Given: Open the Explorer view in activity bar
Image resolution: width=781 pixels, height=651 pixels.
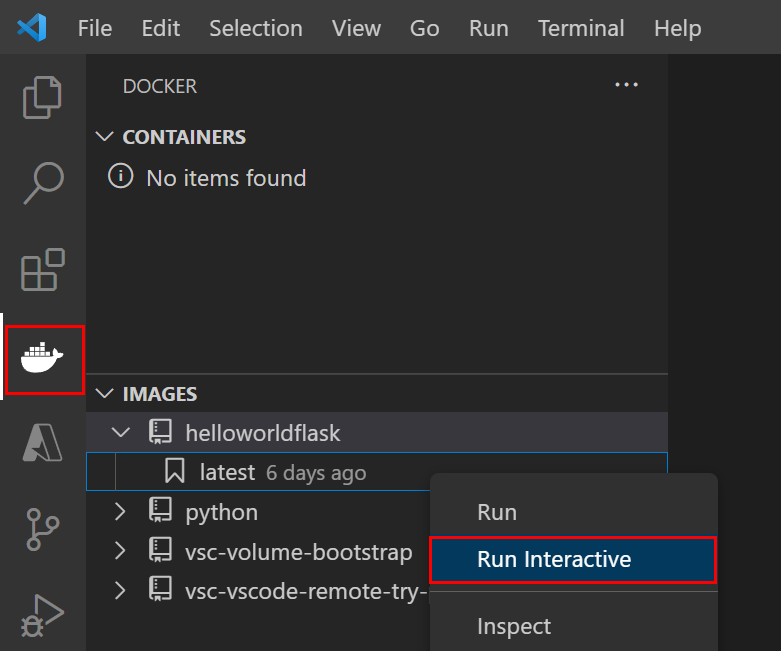Looking at the screenshot, I should coord(43,96).
